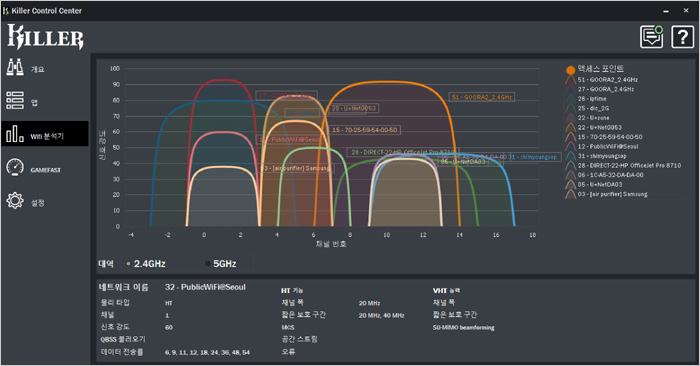Click the 05 - U+NetDA03 chart label
This screenshot has height=366, width=700.
point(463,162)
